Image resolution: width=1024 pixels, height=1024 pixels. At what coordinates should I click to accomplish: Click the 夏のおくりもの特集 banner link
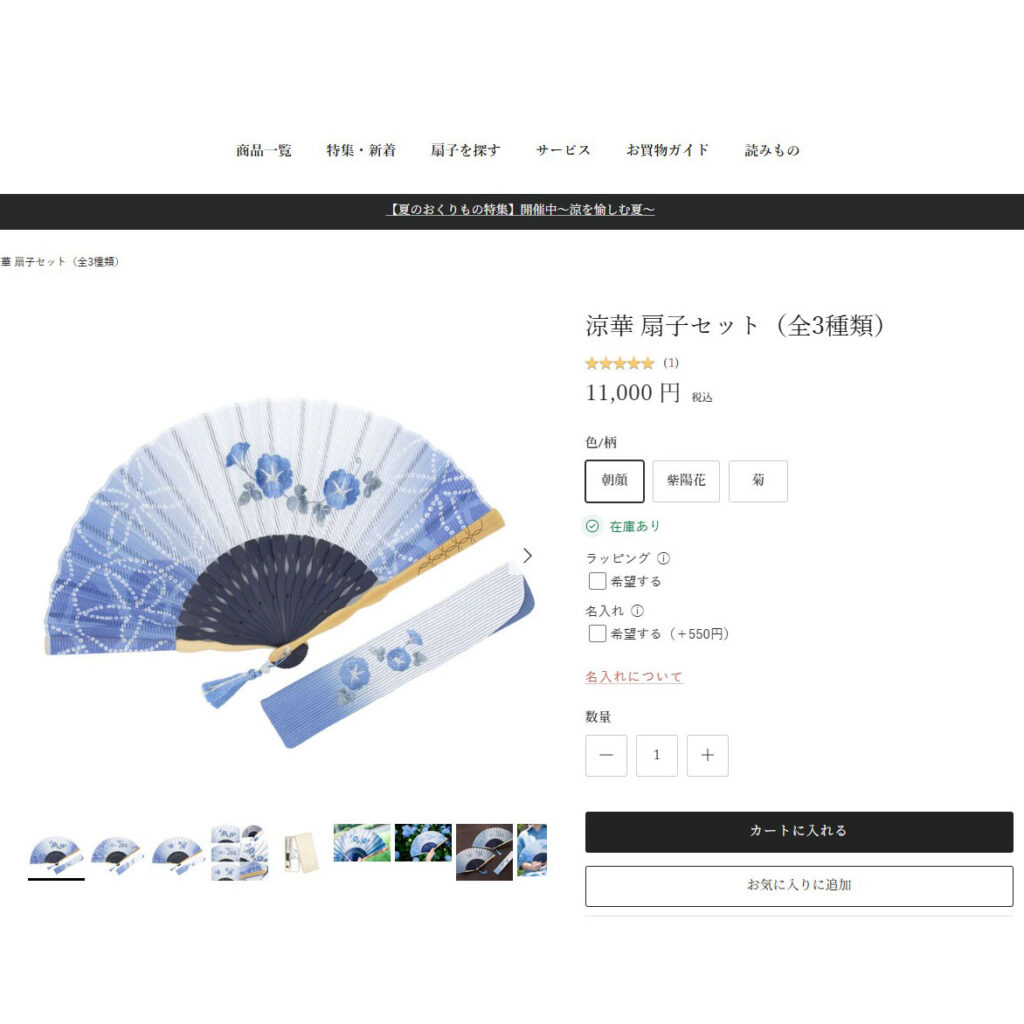tap(520, 210)
